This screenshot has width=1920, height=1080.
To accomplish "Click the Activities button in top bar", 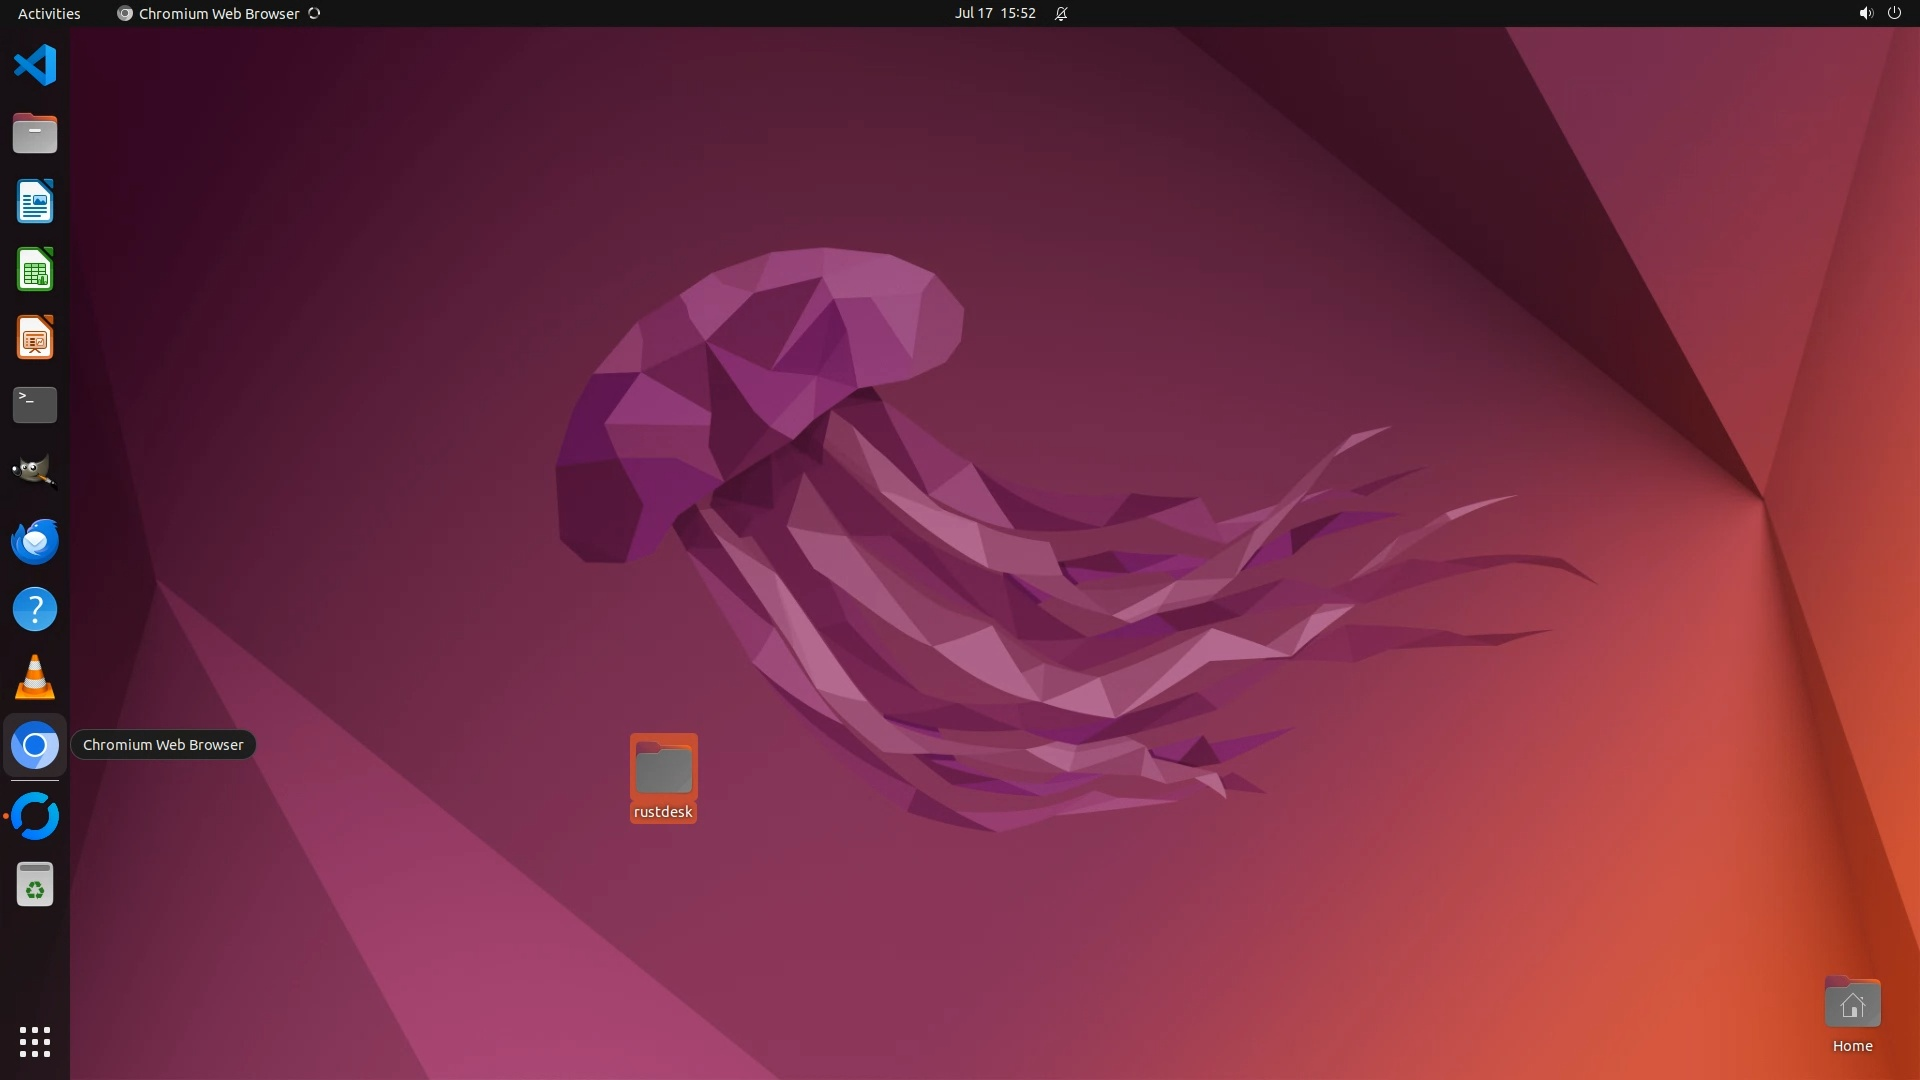I will [49, 13].
